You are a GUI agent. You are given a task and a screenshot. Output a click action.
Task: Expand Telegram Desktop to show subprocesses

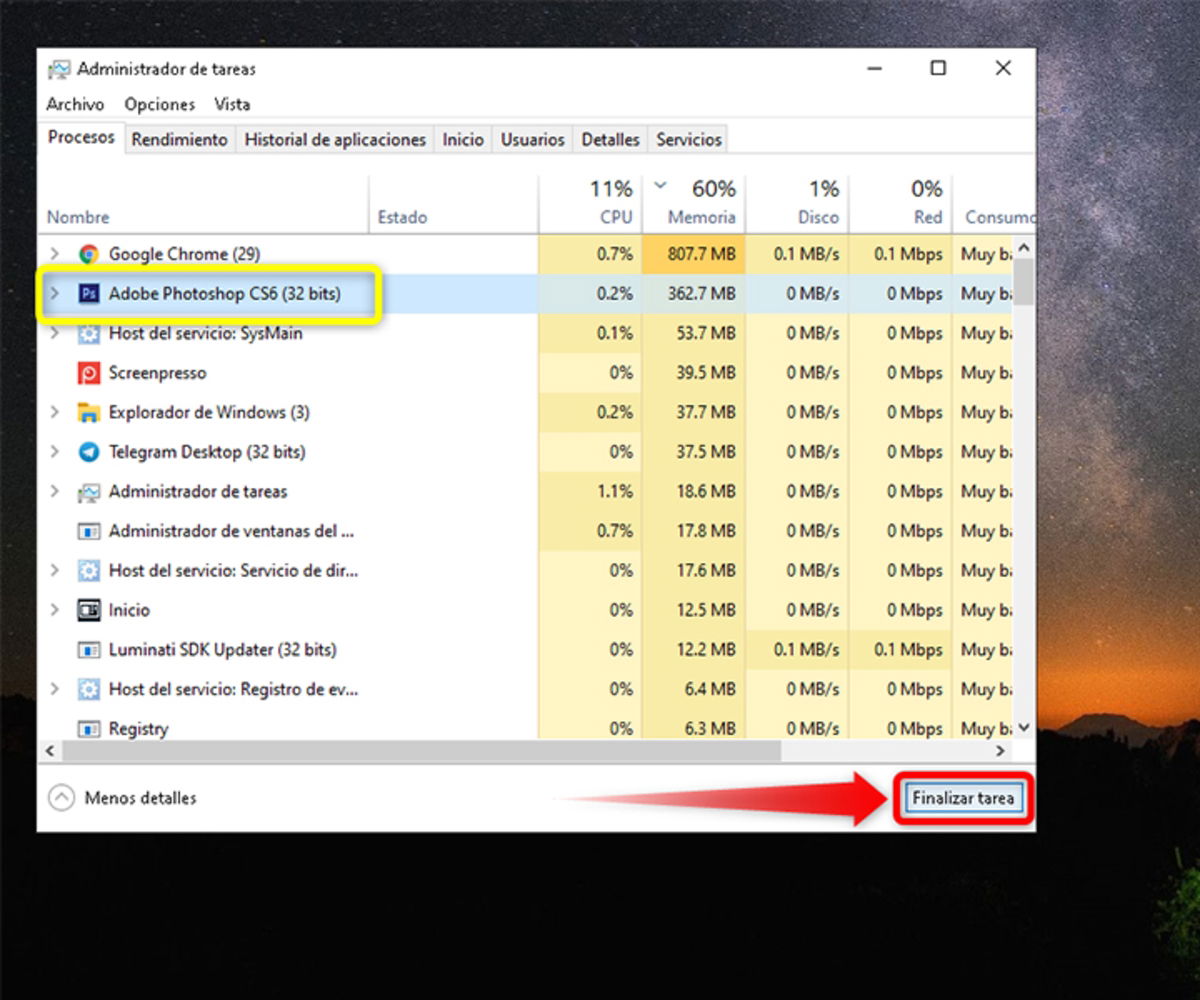coord(53,452)
